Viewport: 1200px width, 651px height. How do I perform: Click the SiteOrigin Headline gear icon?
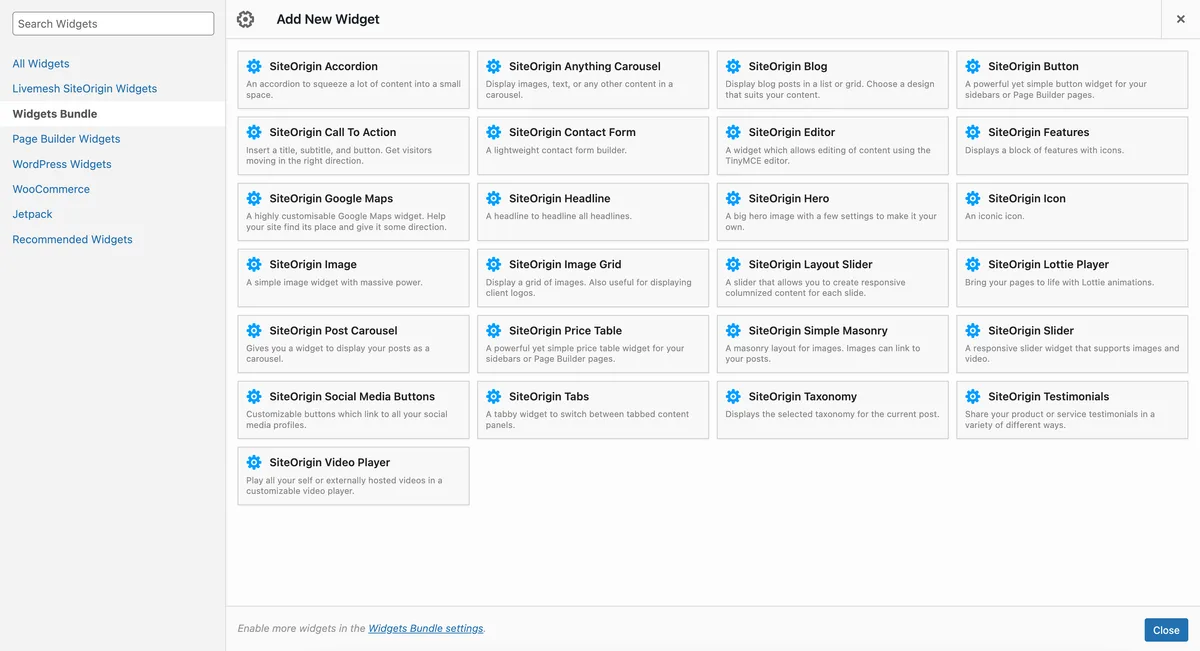493,198
